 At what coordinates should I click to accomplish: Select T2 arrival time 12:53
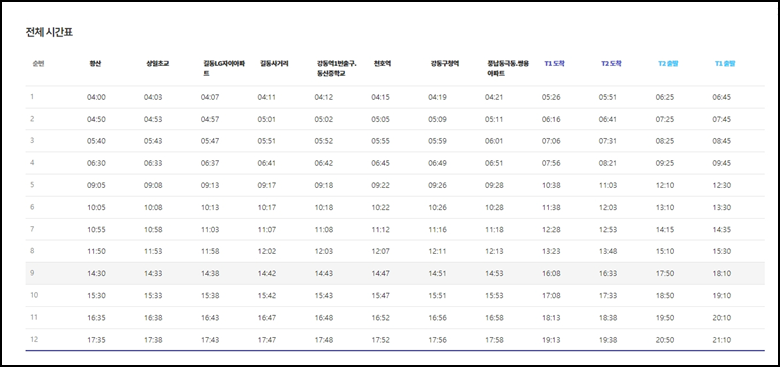[607, 230]
